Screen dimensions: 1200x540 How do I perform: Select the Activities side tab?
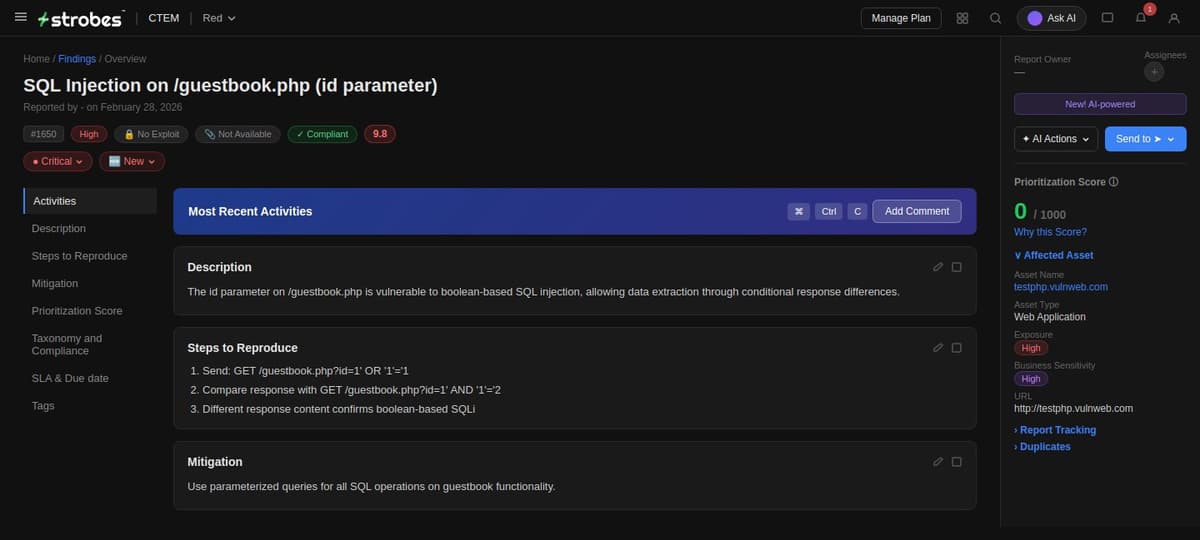90,201
